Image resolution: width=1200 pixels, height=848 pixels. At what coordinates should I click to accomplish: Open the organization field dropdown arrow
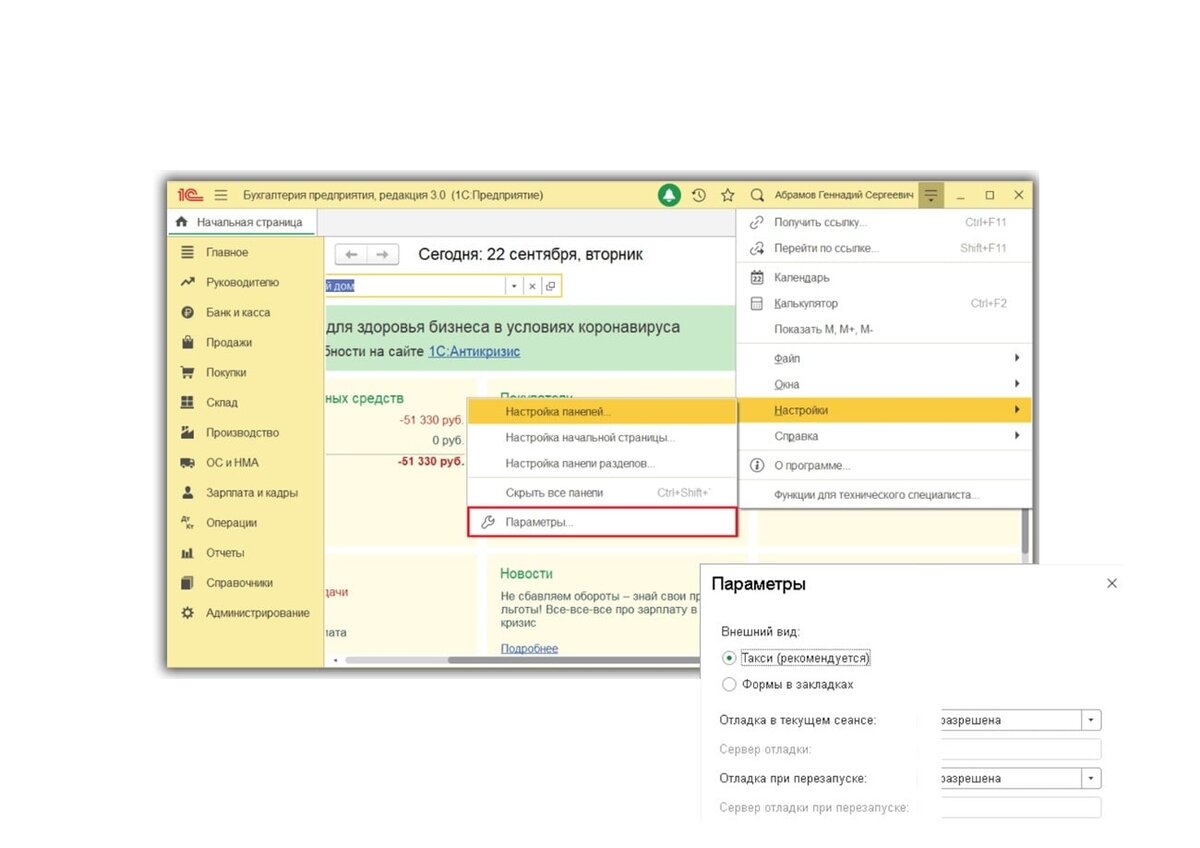(x=514, y=286)
